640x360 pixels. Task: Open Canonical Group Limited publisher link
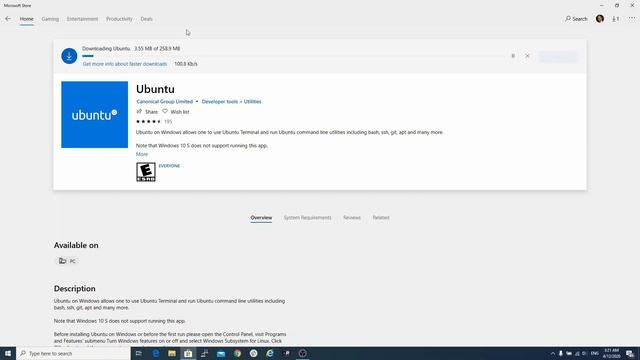(x=164, y=102)
